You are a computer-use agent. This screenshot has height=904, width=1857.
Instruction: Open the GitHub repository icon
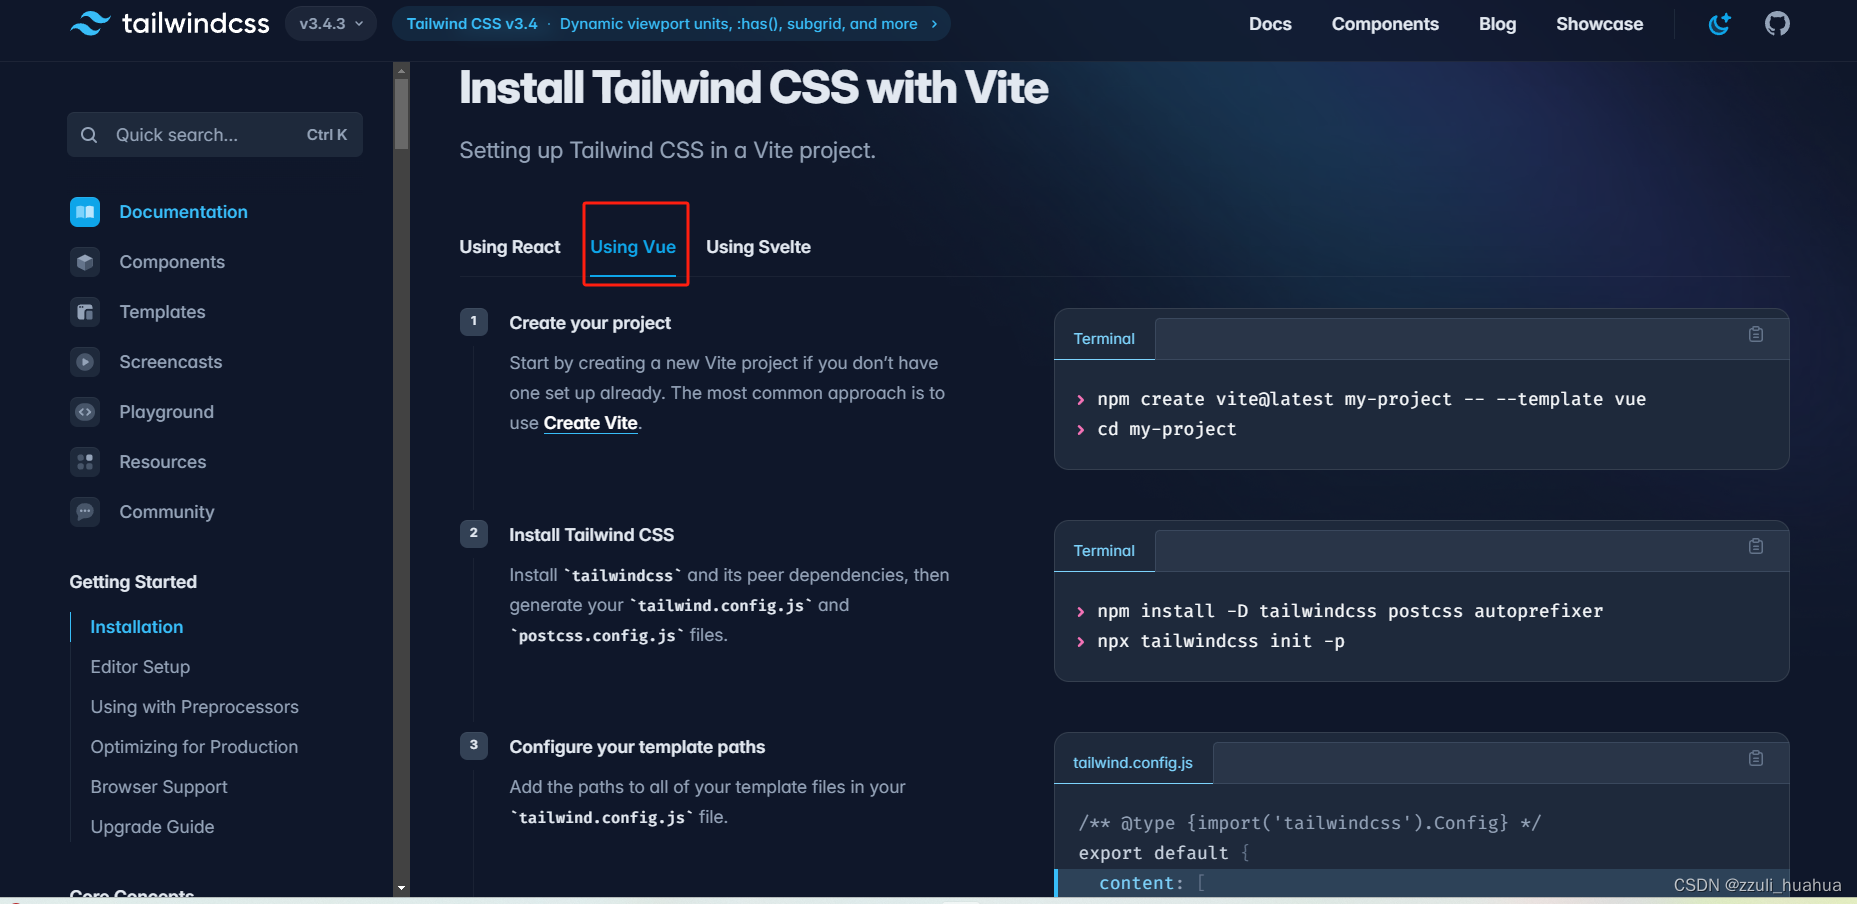tap(1777, 24)
